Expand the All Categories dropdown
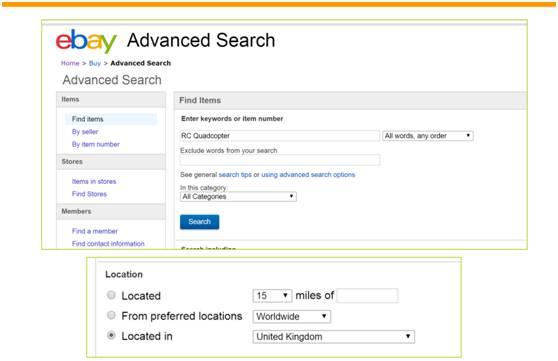Image resolution: width=558 pixels, height=361 pixels. pyautogui.click(x=238, y=197)
